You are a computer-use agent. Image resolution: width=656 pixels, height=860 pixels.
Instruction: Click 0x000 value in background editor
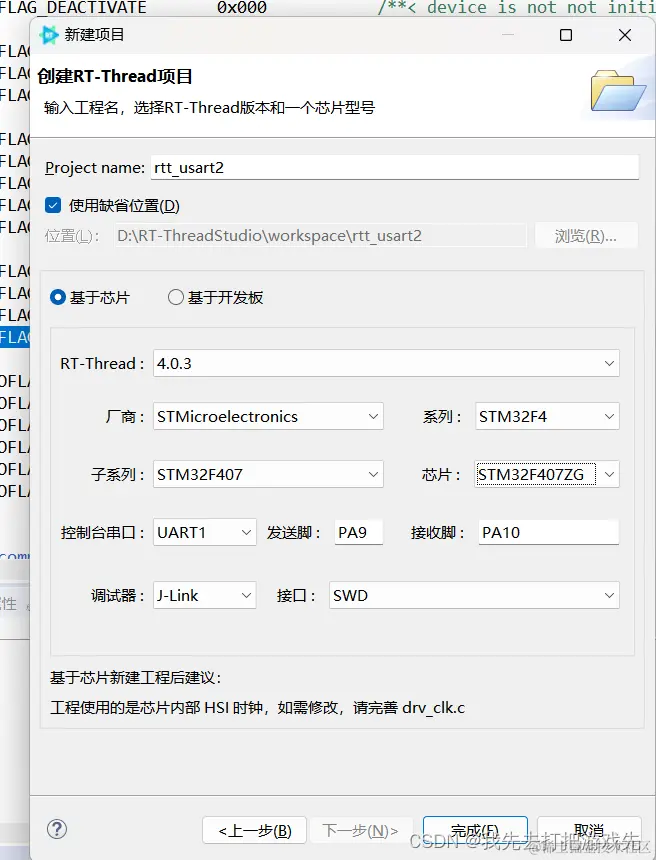[242, 8]
